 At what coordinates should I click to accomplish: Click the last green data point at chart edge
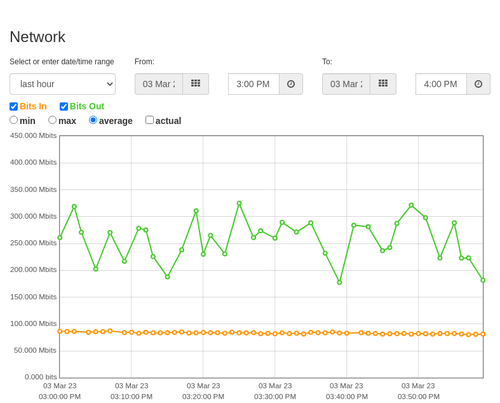click(x=483, y=280)
